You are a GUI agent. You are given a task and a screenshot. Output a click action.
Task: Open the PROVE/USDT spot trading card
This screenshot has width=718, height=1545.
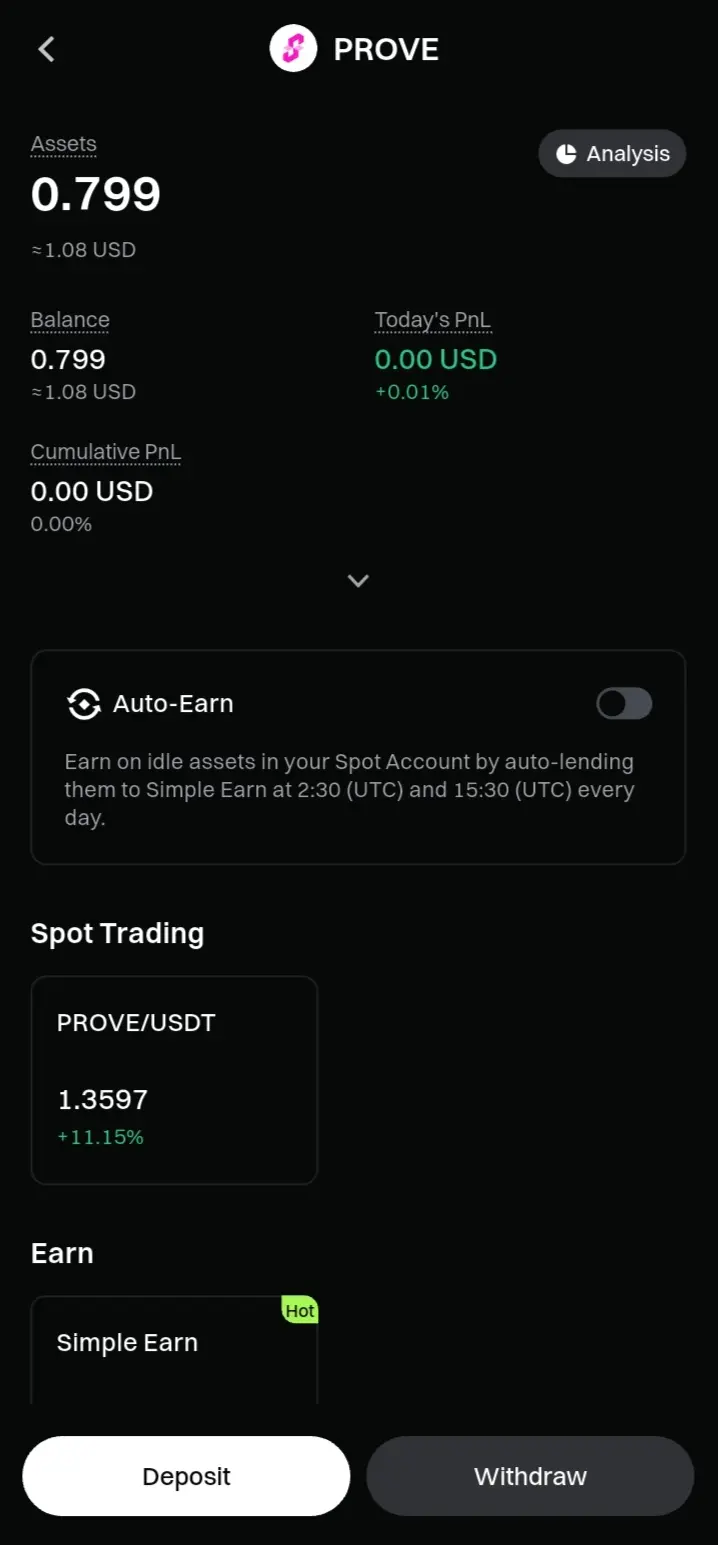click(x=174, y=1080)
